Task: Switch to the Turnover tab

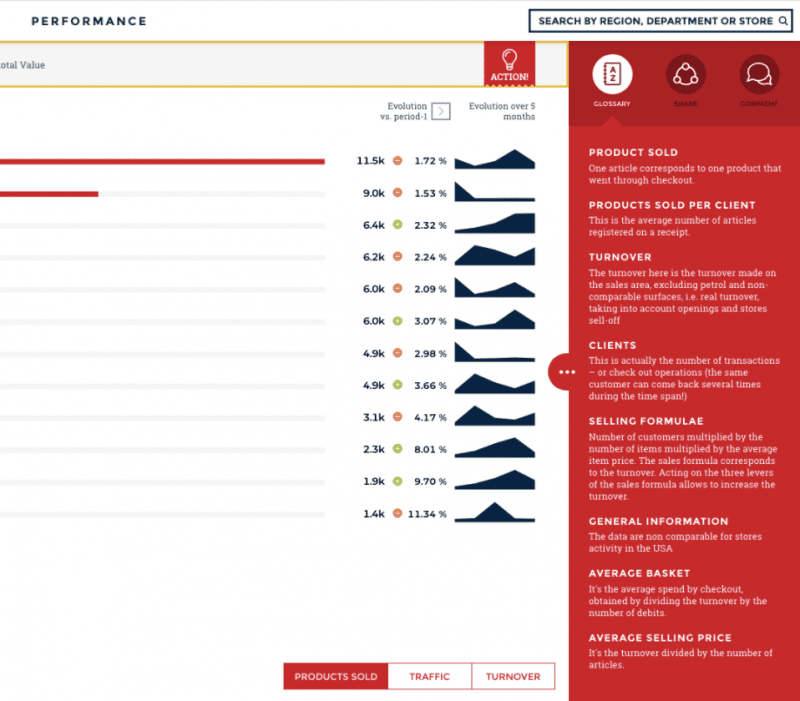Action: [x=513, y=677]
